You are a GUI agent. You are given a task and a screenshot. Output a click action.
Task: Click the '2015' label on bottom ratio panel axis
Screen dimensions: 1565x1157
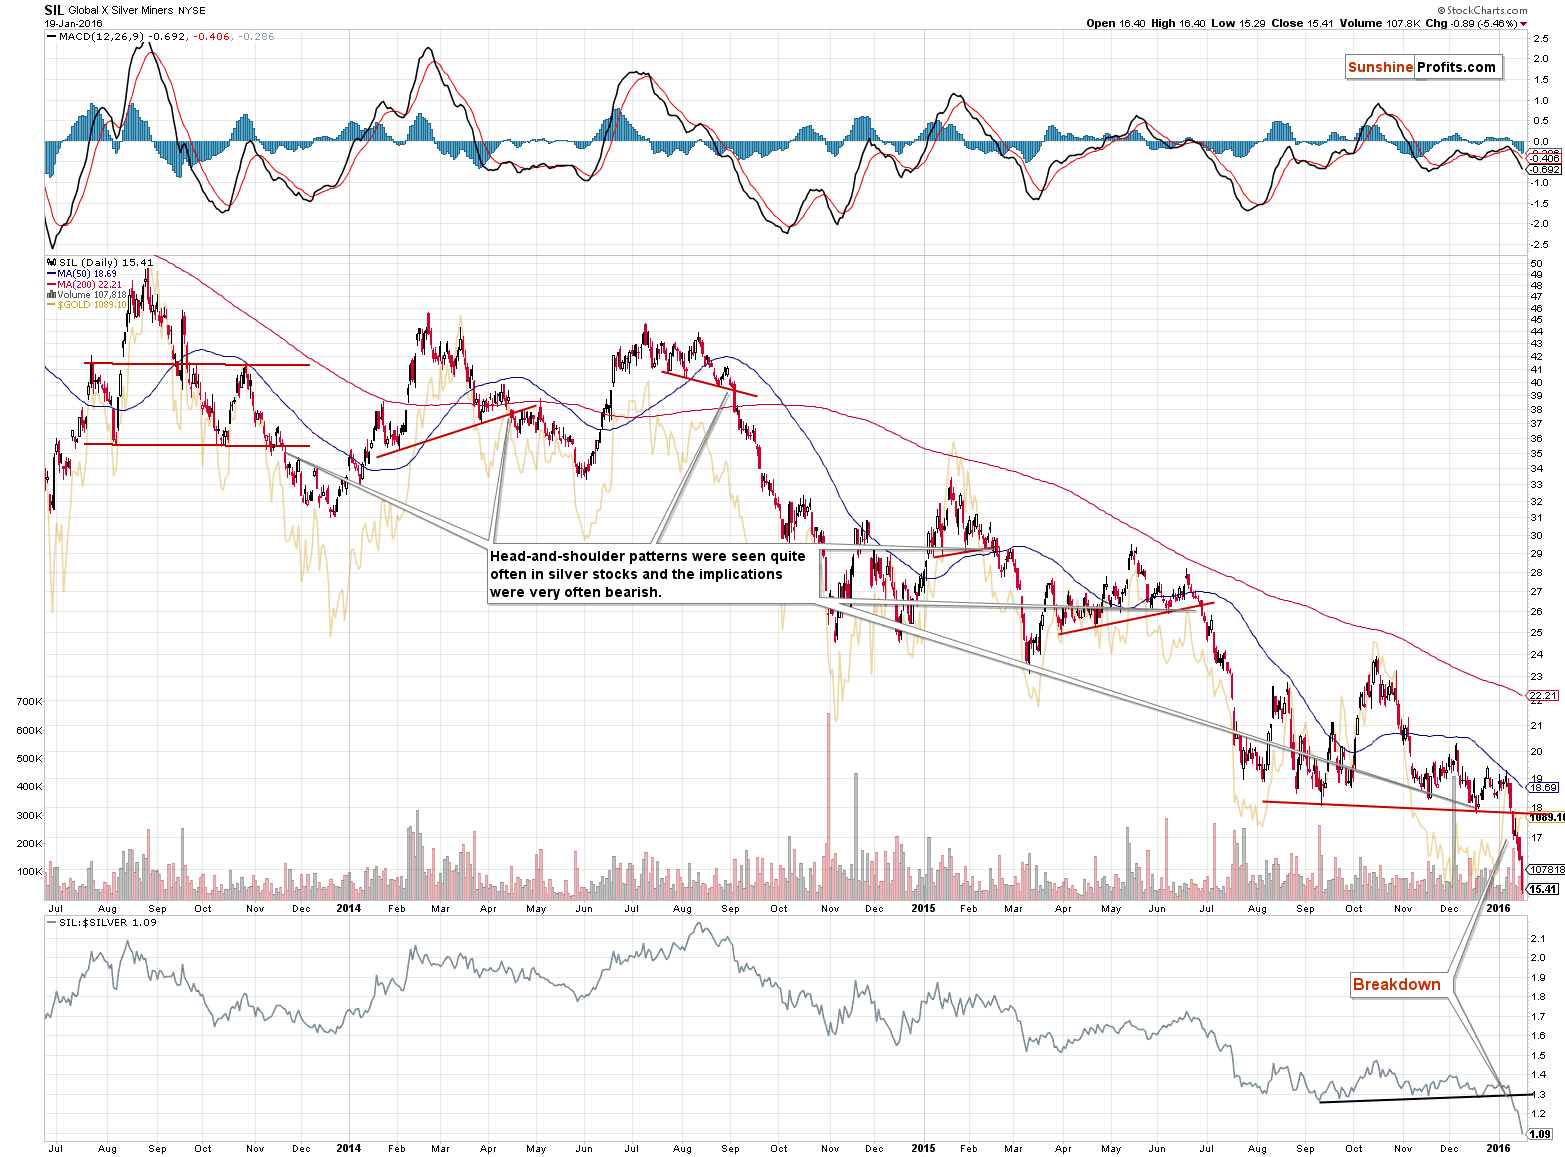[x=923, y=1148]
